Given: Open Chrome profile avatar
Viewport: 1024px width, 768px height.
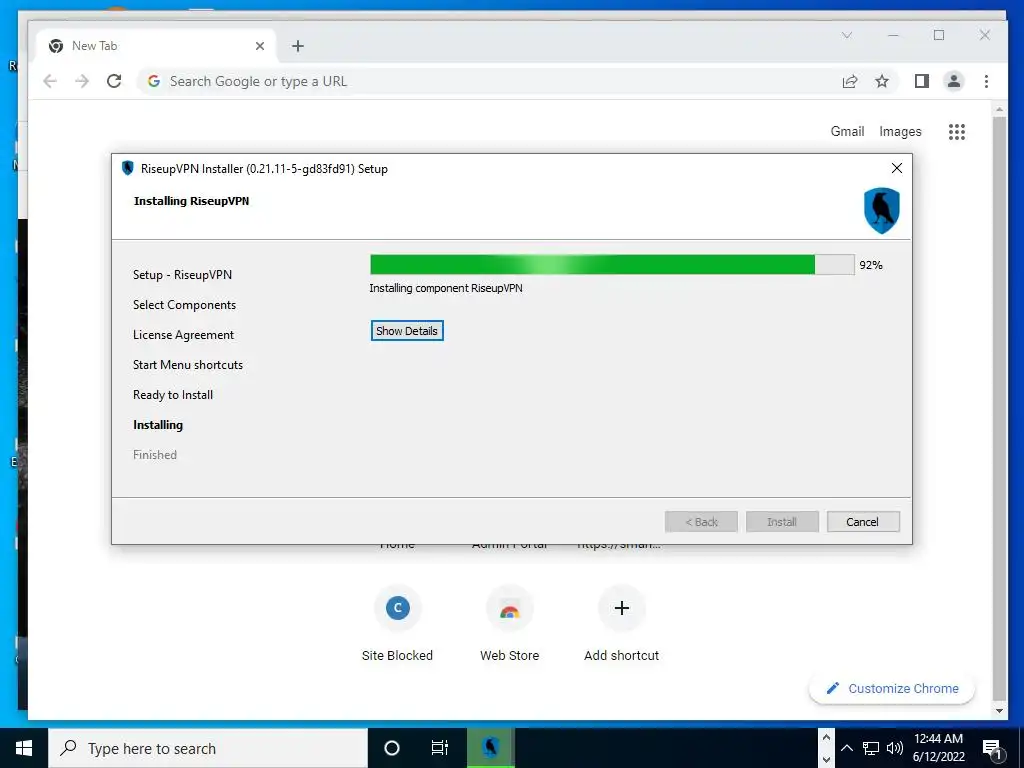Looking at the screenshot, I should click(x=954, y=81).
